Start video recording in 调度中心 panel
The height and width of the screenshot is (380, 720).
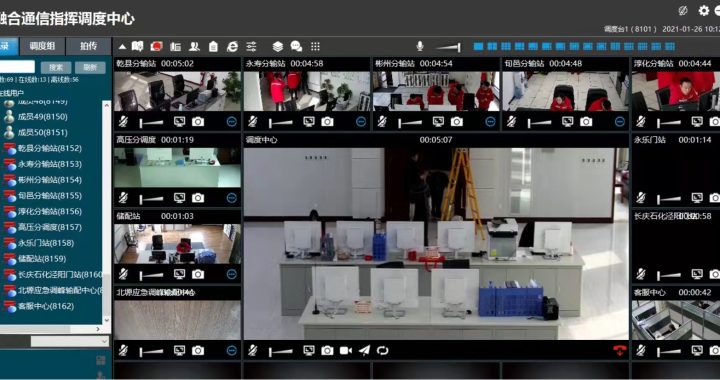(x=345, y=351)
